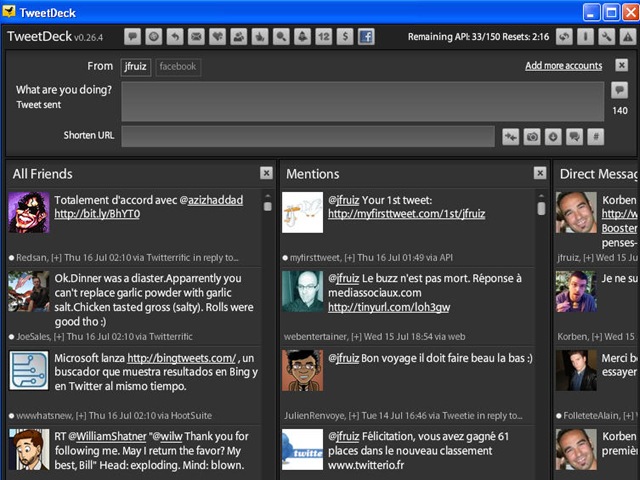The image size is (640, 480).
Task: Toggle the read dot beside myfirsttweet
Action: (285, 258)
